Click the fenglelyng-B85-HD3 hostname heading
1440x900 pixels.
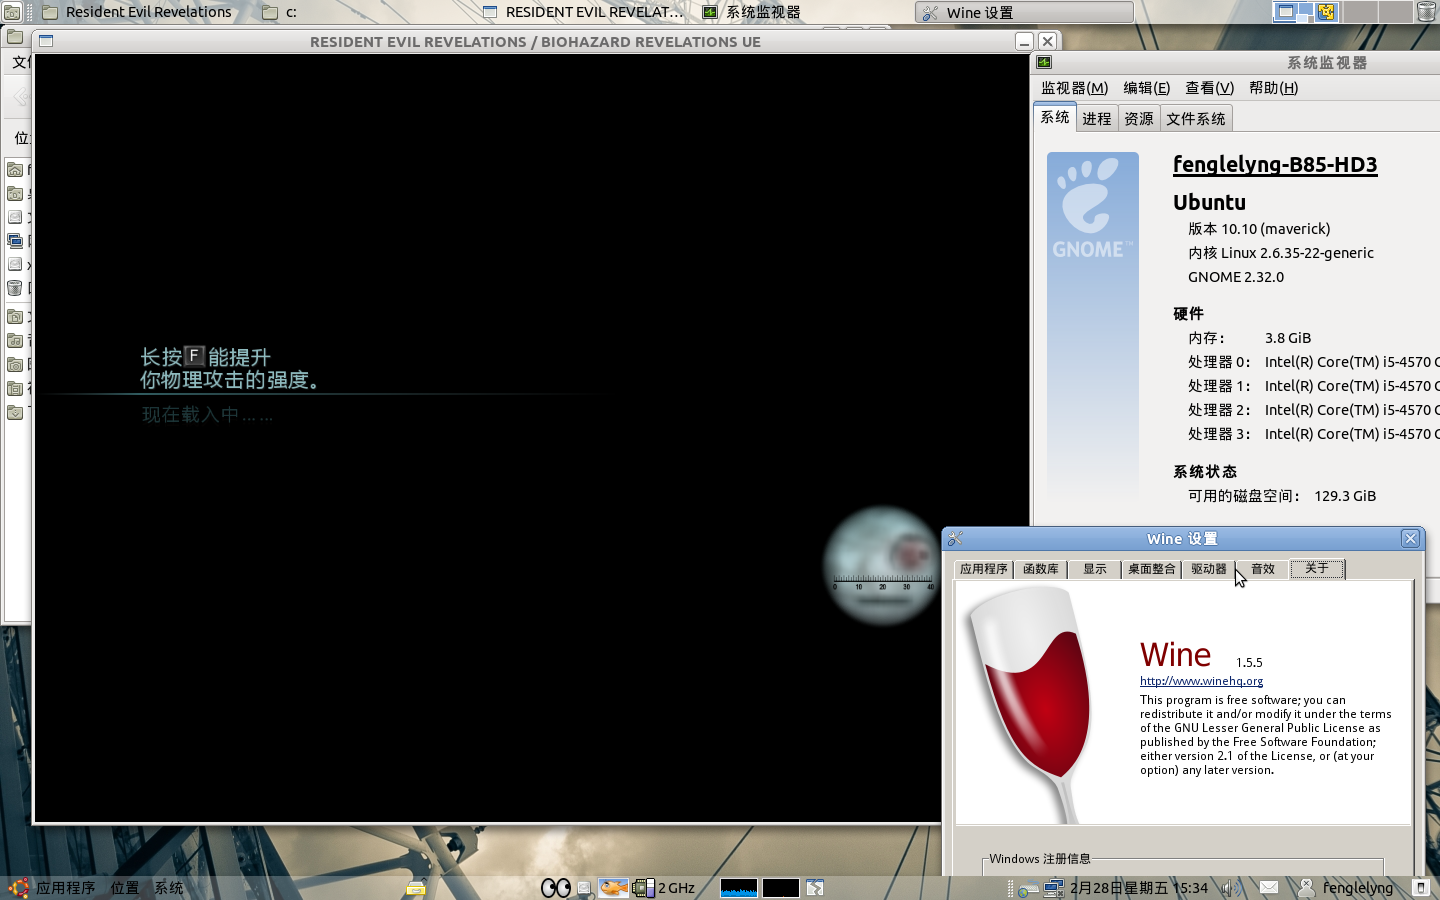[x=1275, y=165]
